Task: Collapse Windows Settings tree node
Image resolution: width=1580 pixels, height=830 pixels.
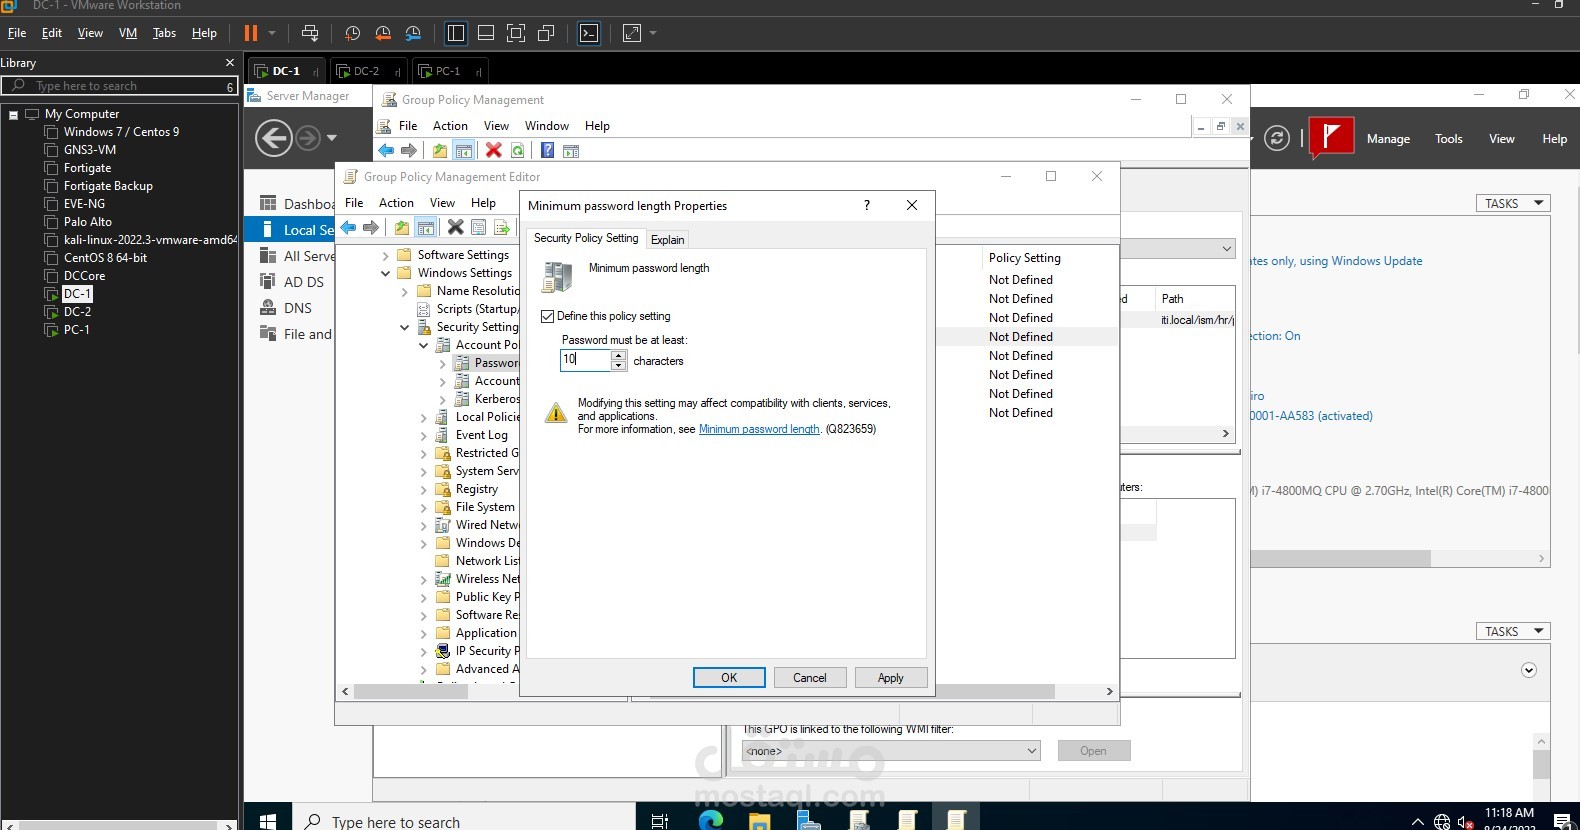Action: click(x=386, y=273)
